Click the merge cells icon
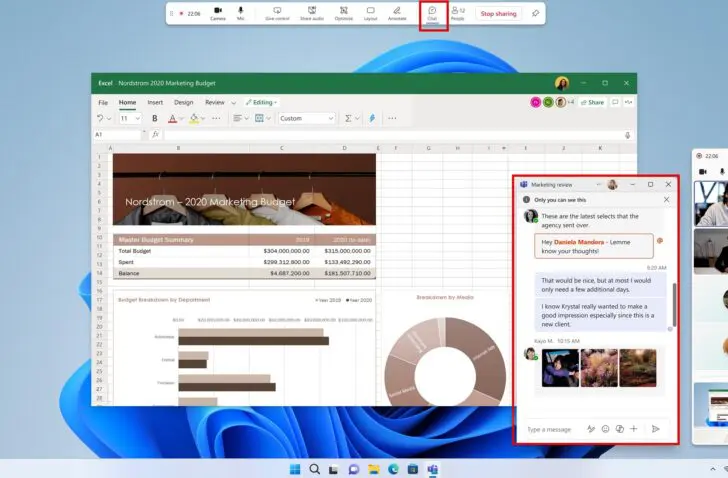 (259, 118)
